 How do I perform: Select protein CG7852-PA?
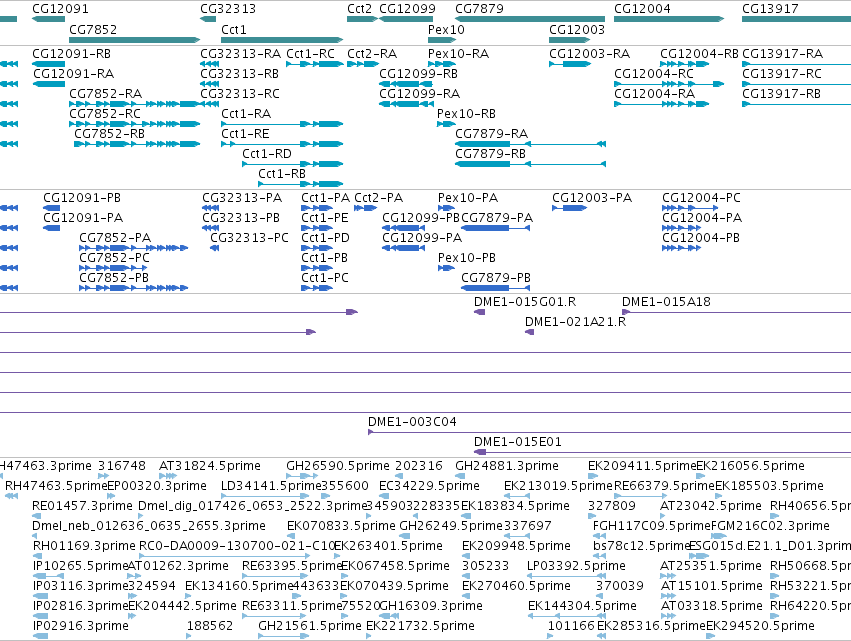[134, 248]
